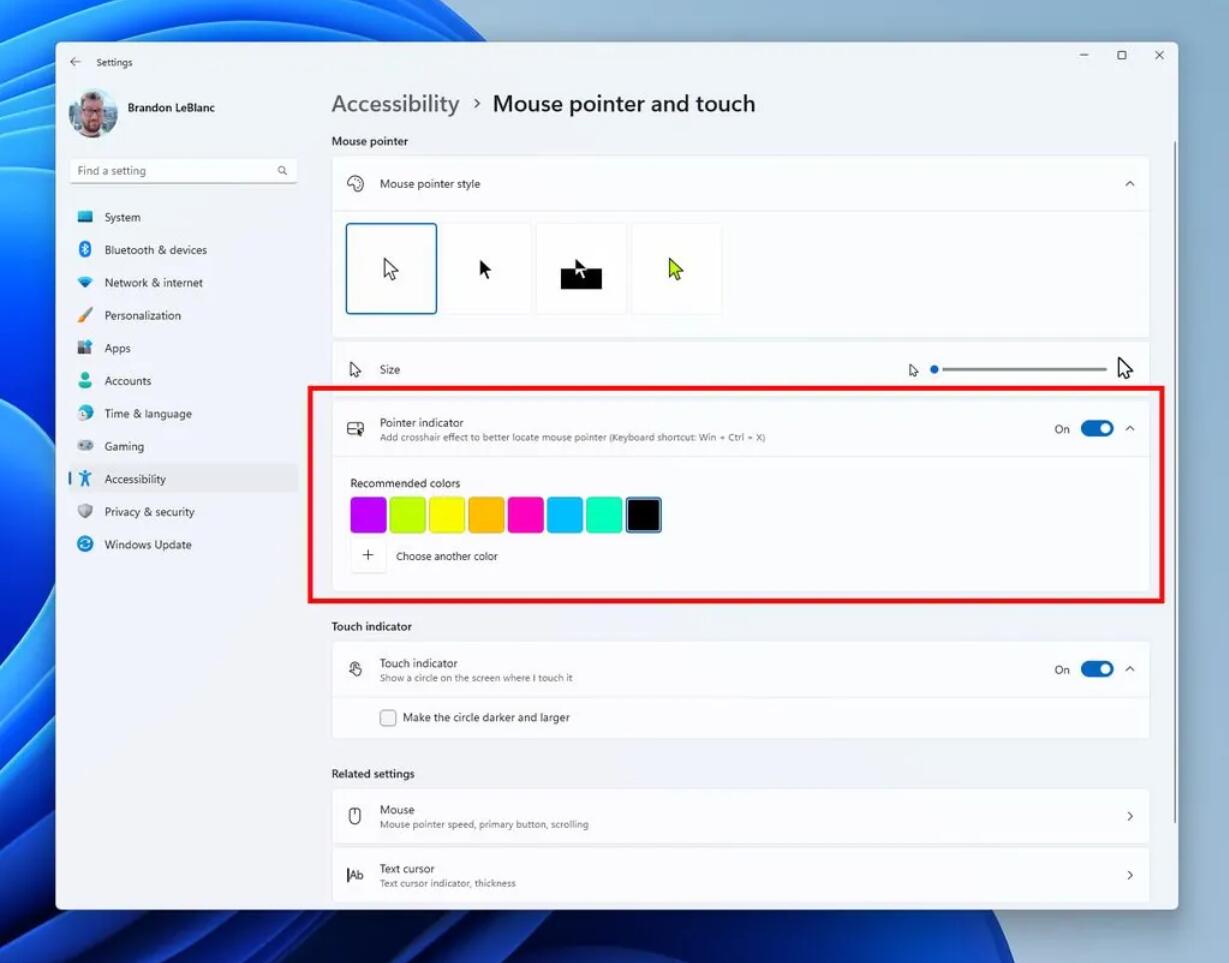Collapse the Mouse pointer style section

point(1130,184)
